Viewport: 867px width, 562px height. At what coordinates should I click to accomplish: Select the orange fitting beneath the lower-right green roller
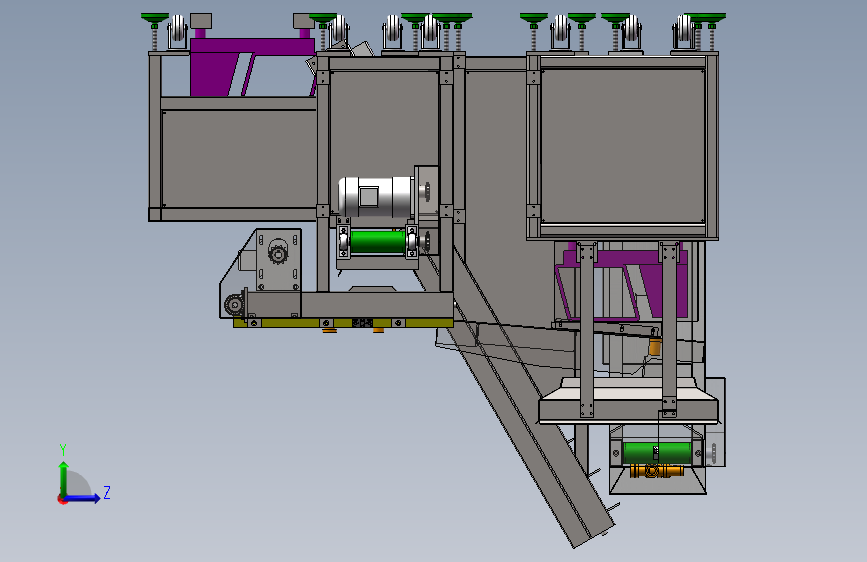(656, 471)
